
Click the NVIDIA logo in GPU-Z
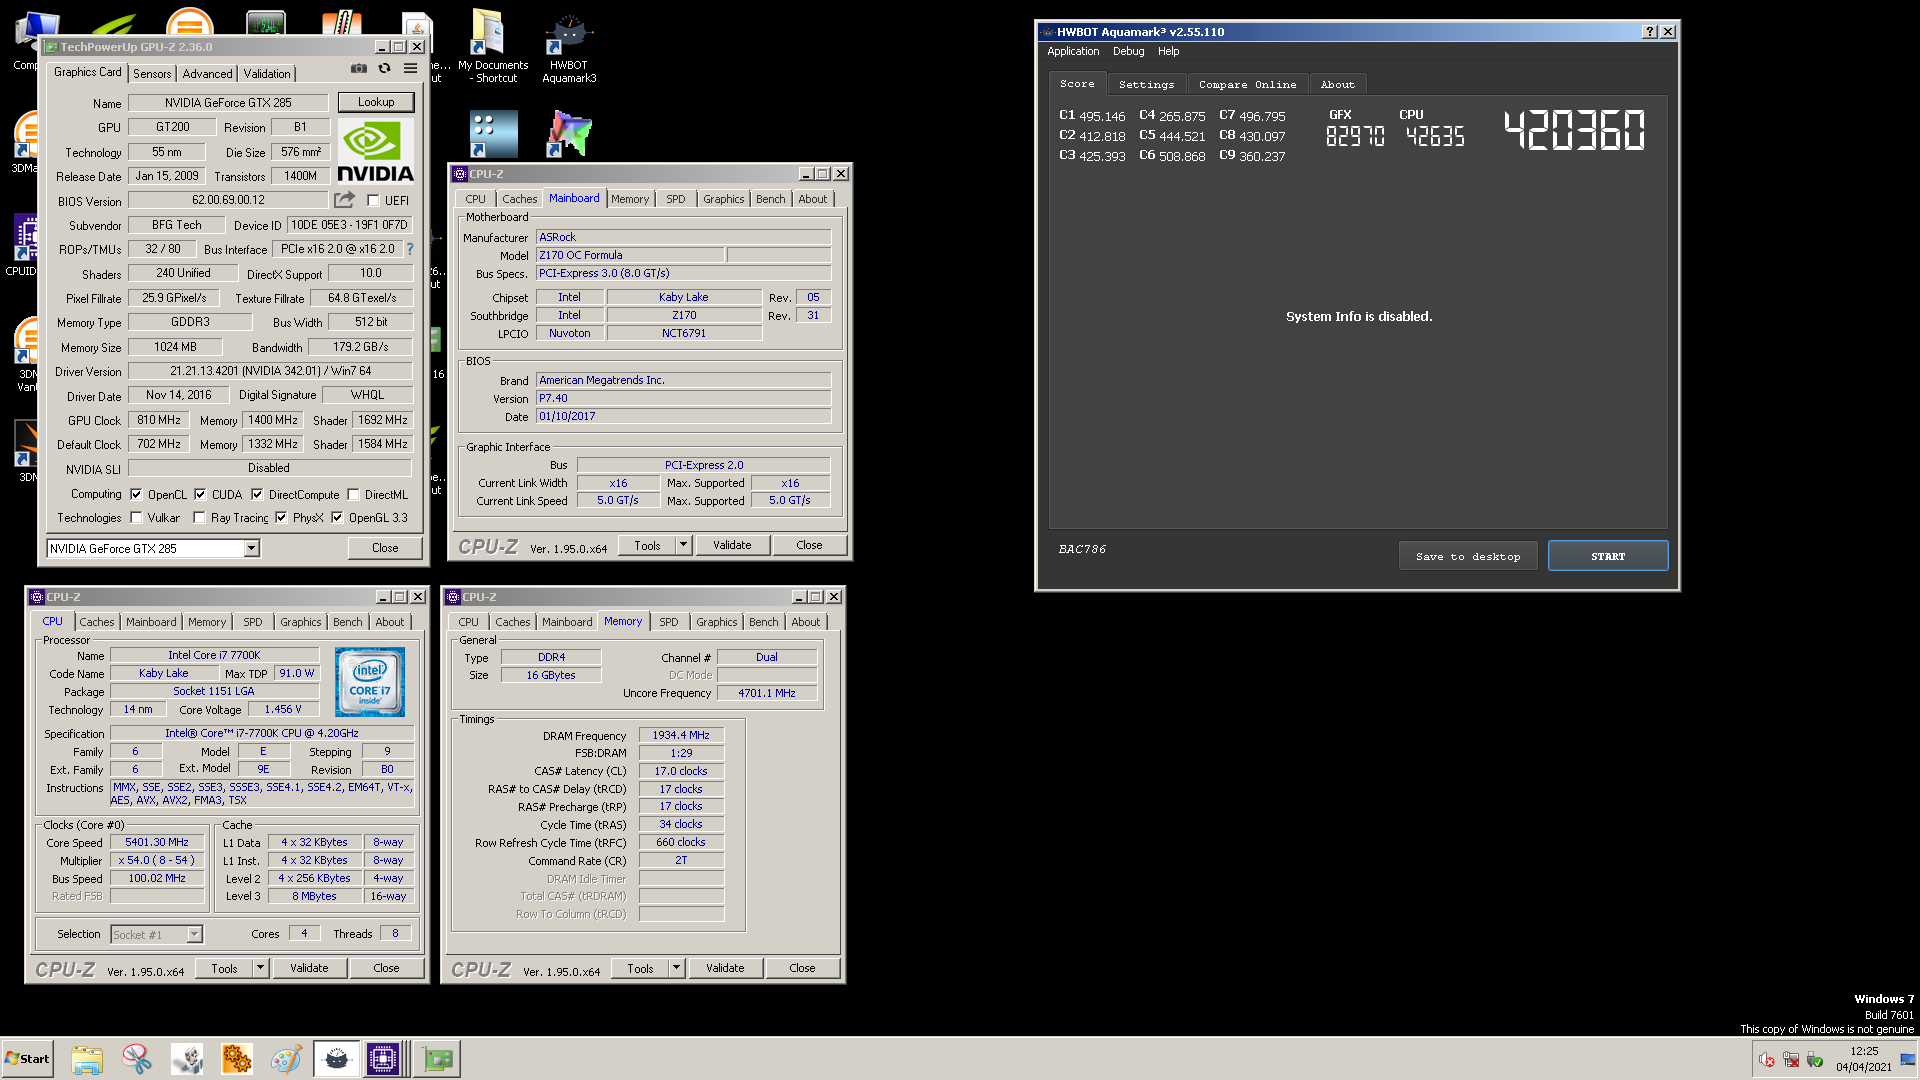tap(375, 151)
